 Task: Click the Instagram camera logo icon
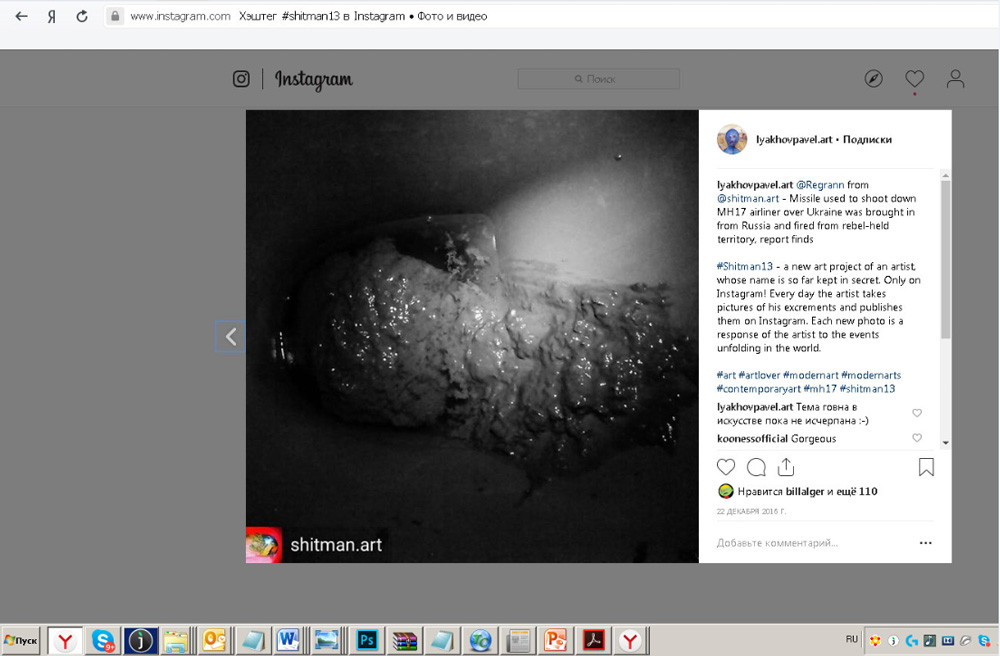tap(241, 79)
